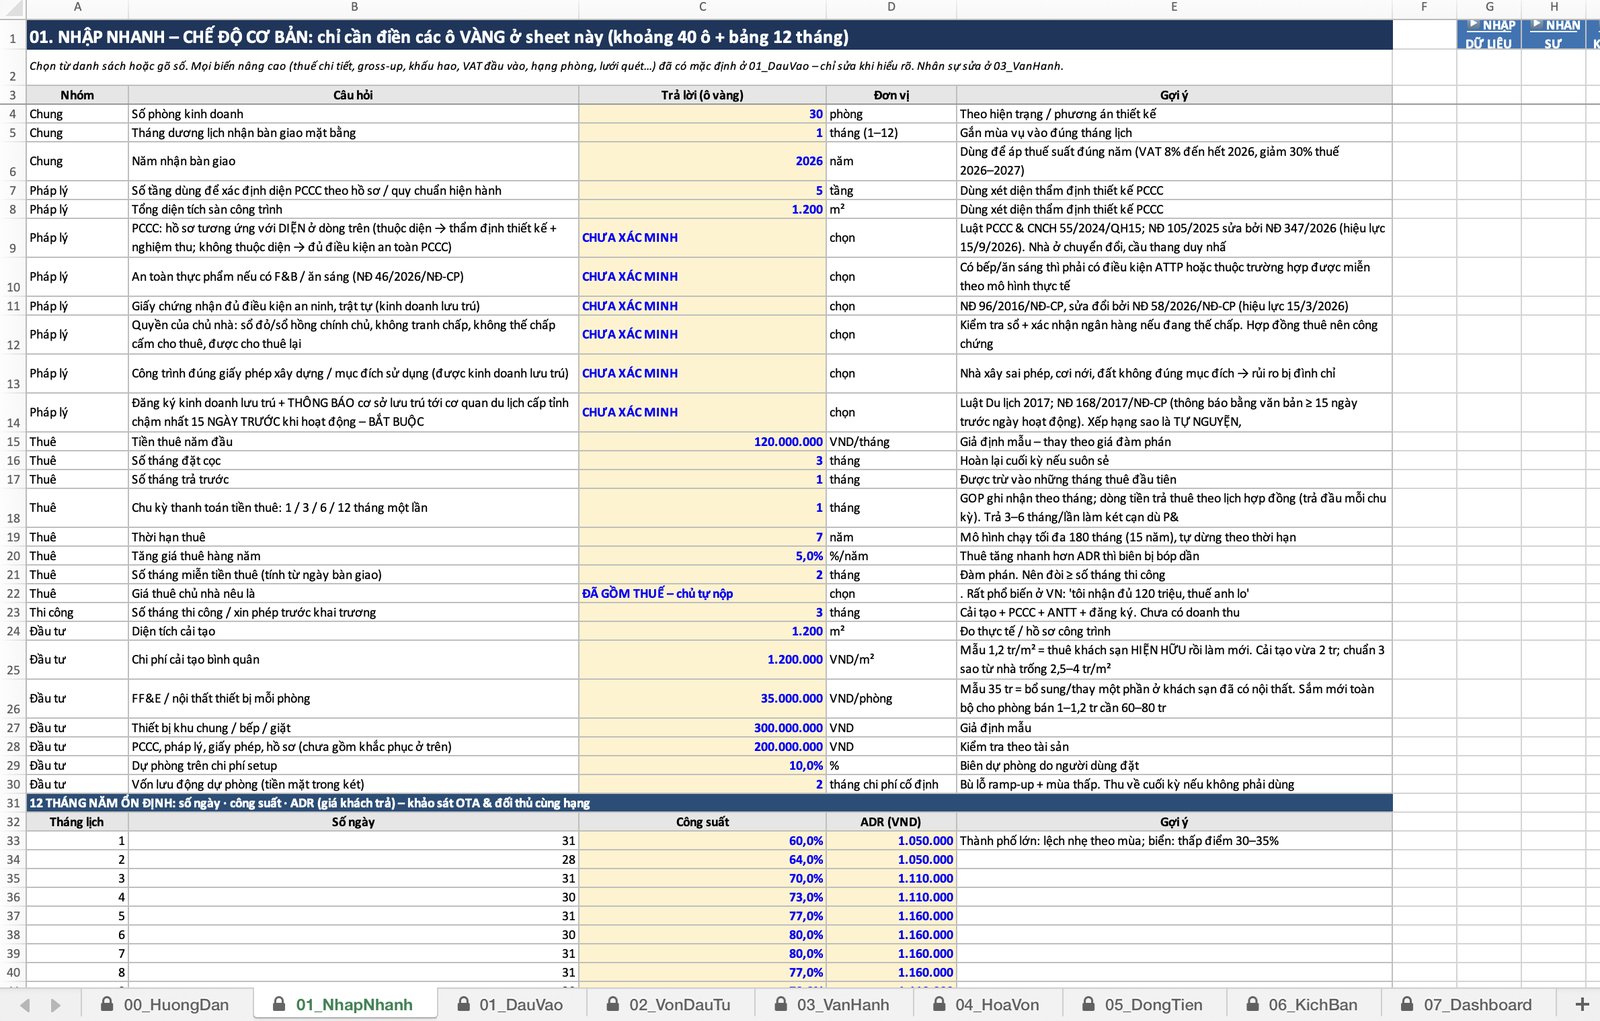Viewport: 1600px width, 1021px height.
Task: Click the lock icon on 07_Dashboard tab
Action: (x=1407, y=1004)
